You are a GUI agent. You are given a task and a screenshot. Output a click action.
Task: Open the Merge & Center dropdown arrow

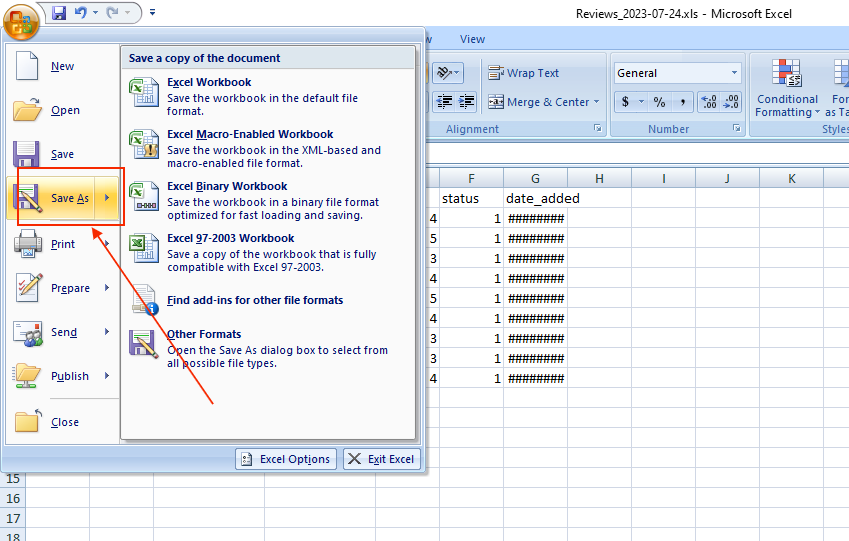click(x=597, y=102)
